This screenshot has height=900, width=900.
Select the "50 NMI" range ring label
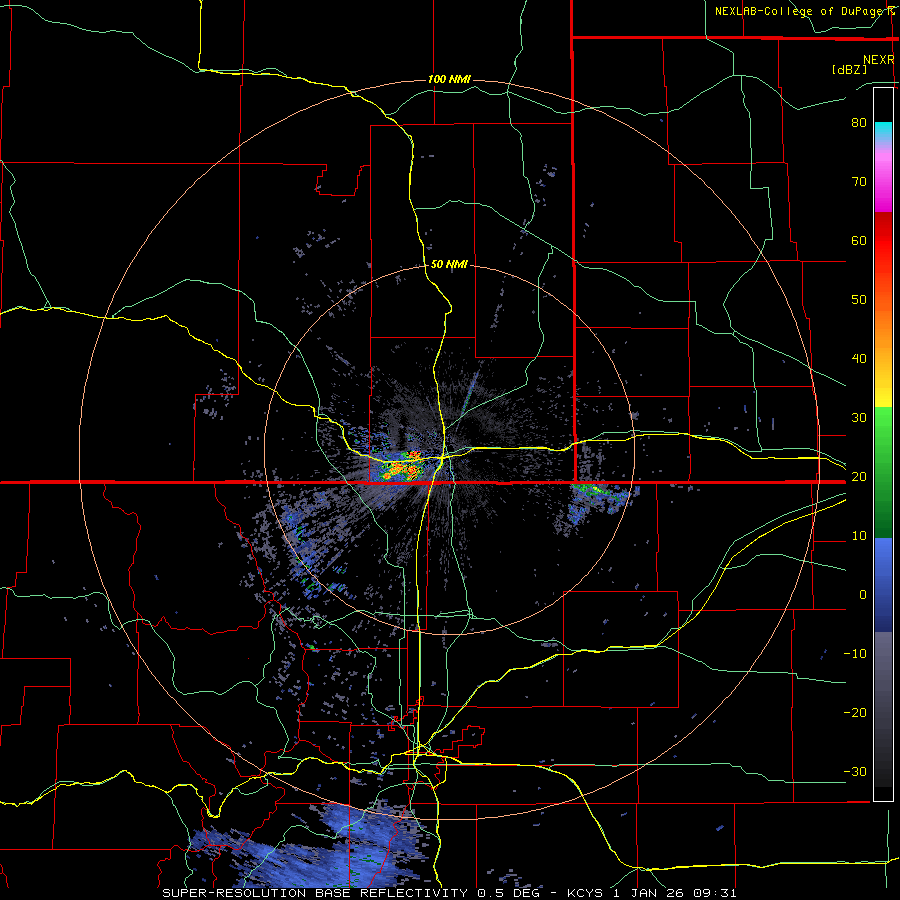pyautogui.click(x=449, y=264)
